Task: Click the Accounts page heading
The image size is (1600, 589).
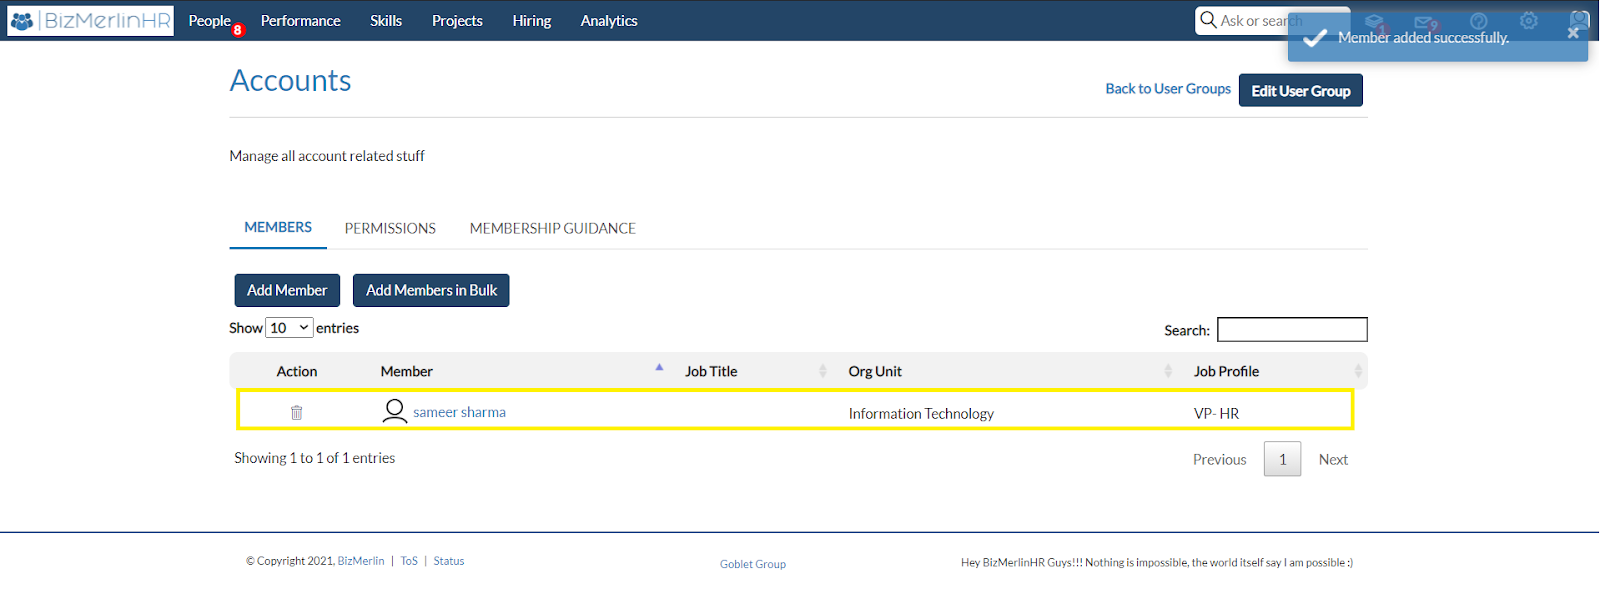Action: click(x=291, y=80)
